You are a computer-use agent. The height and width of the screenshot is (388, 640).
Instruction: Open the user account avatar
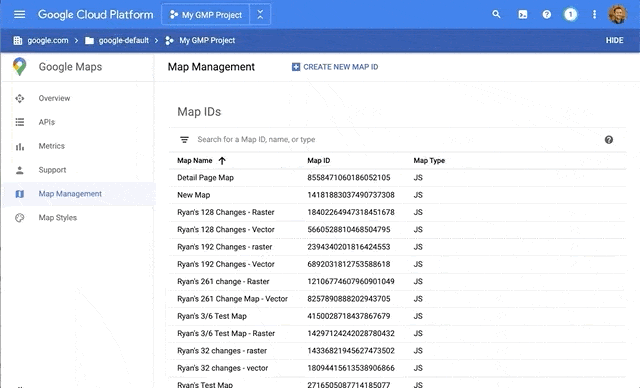pos(618,15)
